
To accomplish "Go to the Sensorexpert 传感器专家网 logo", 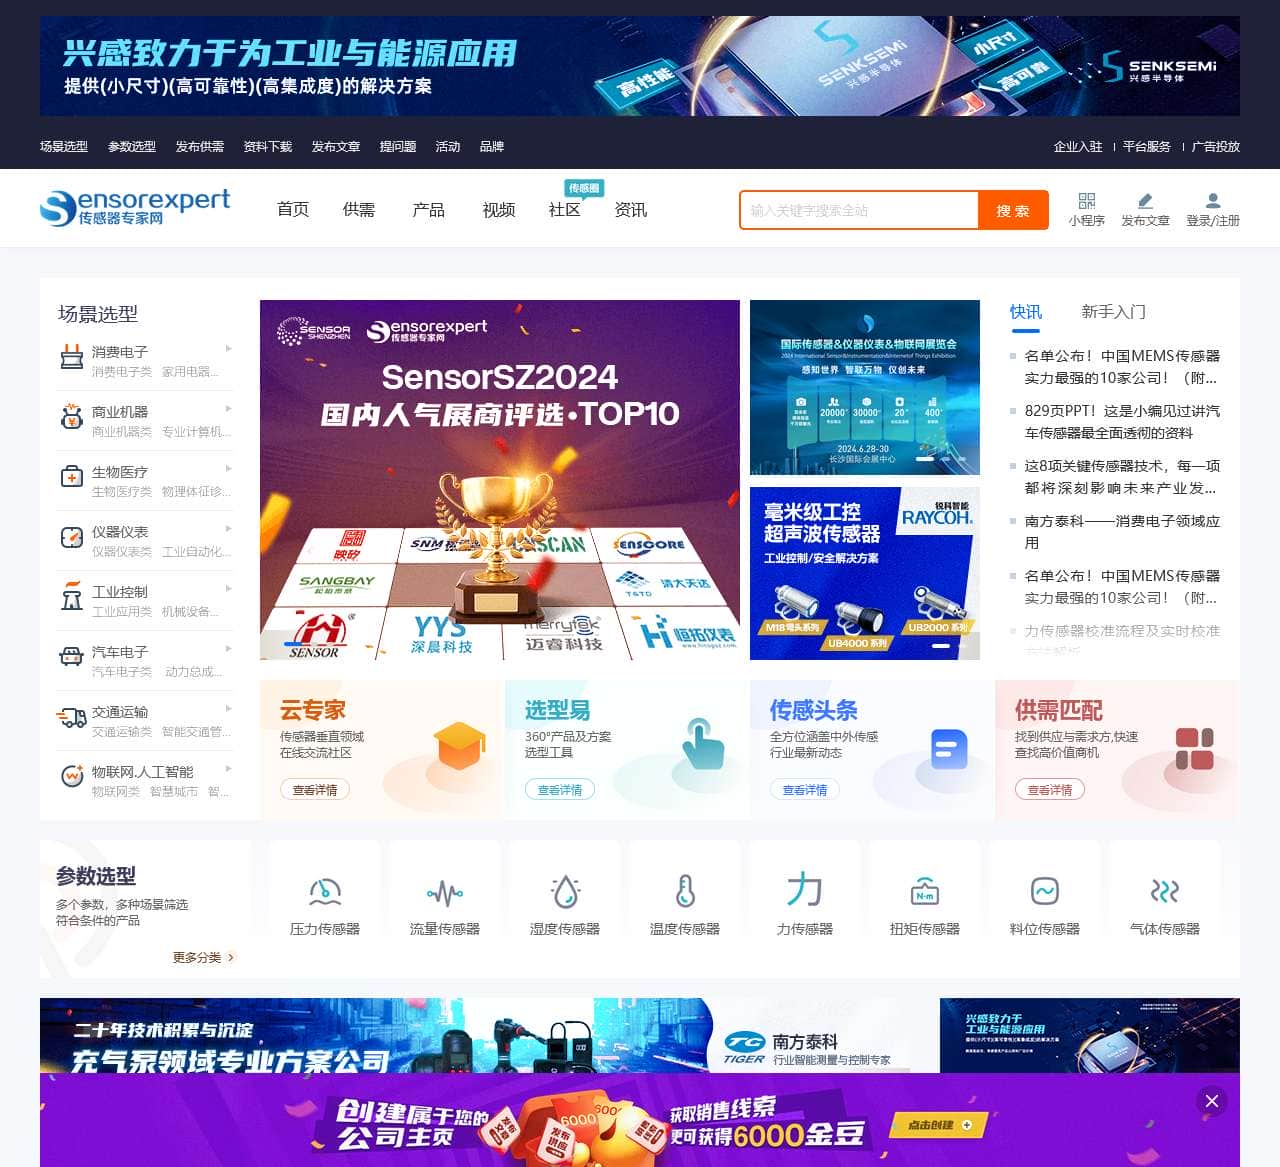I will [135, 207].
